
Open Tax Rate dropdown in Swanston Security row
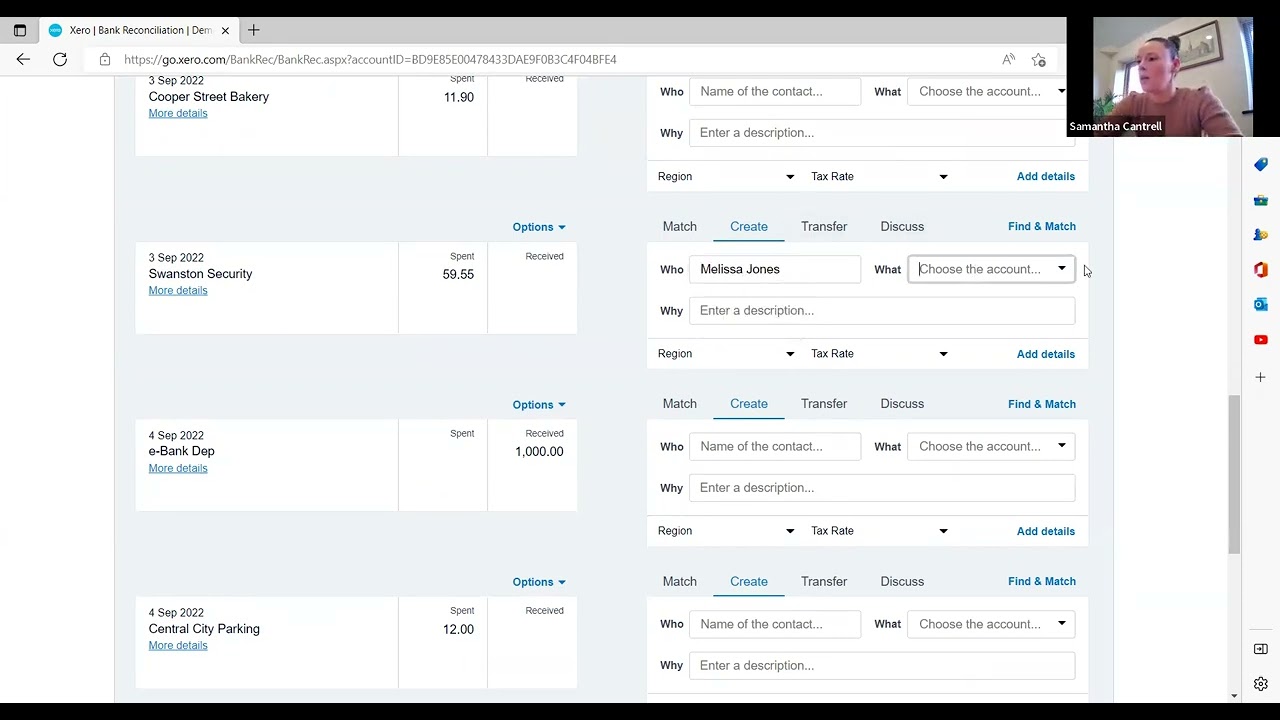[879, 354]
